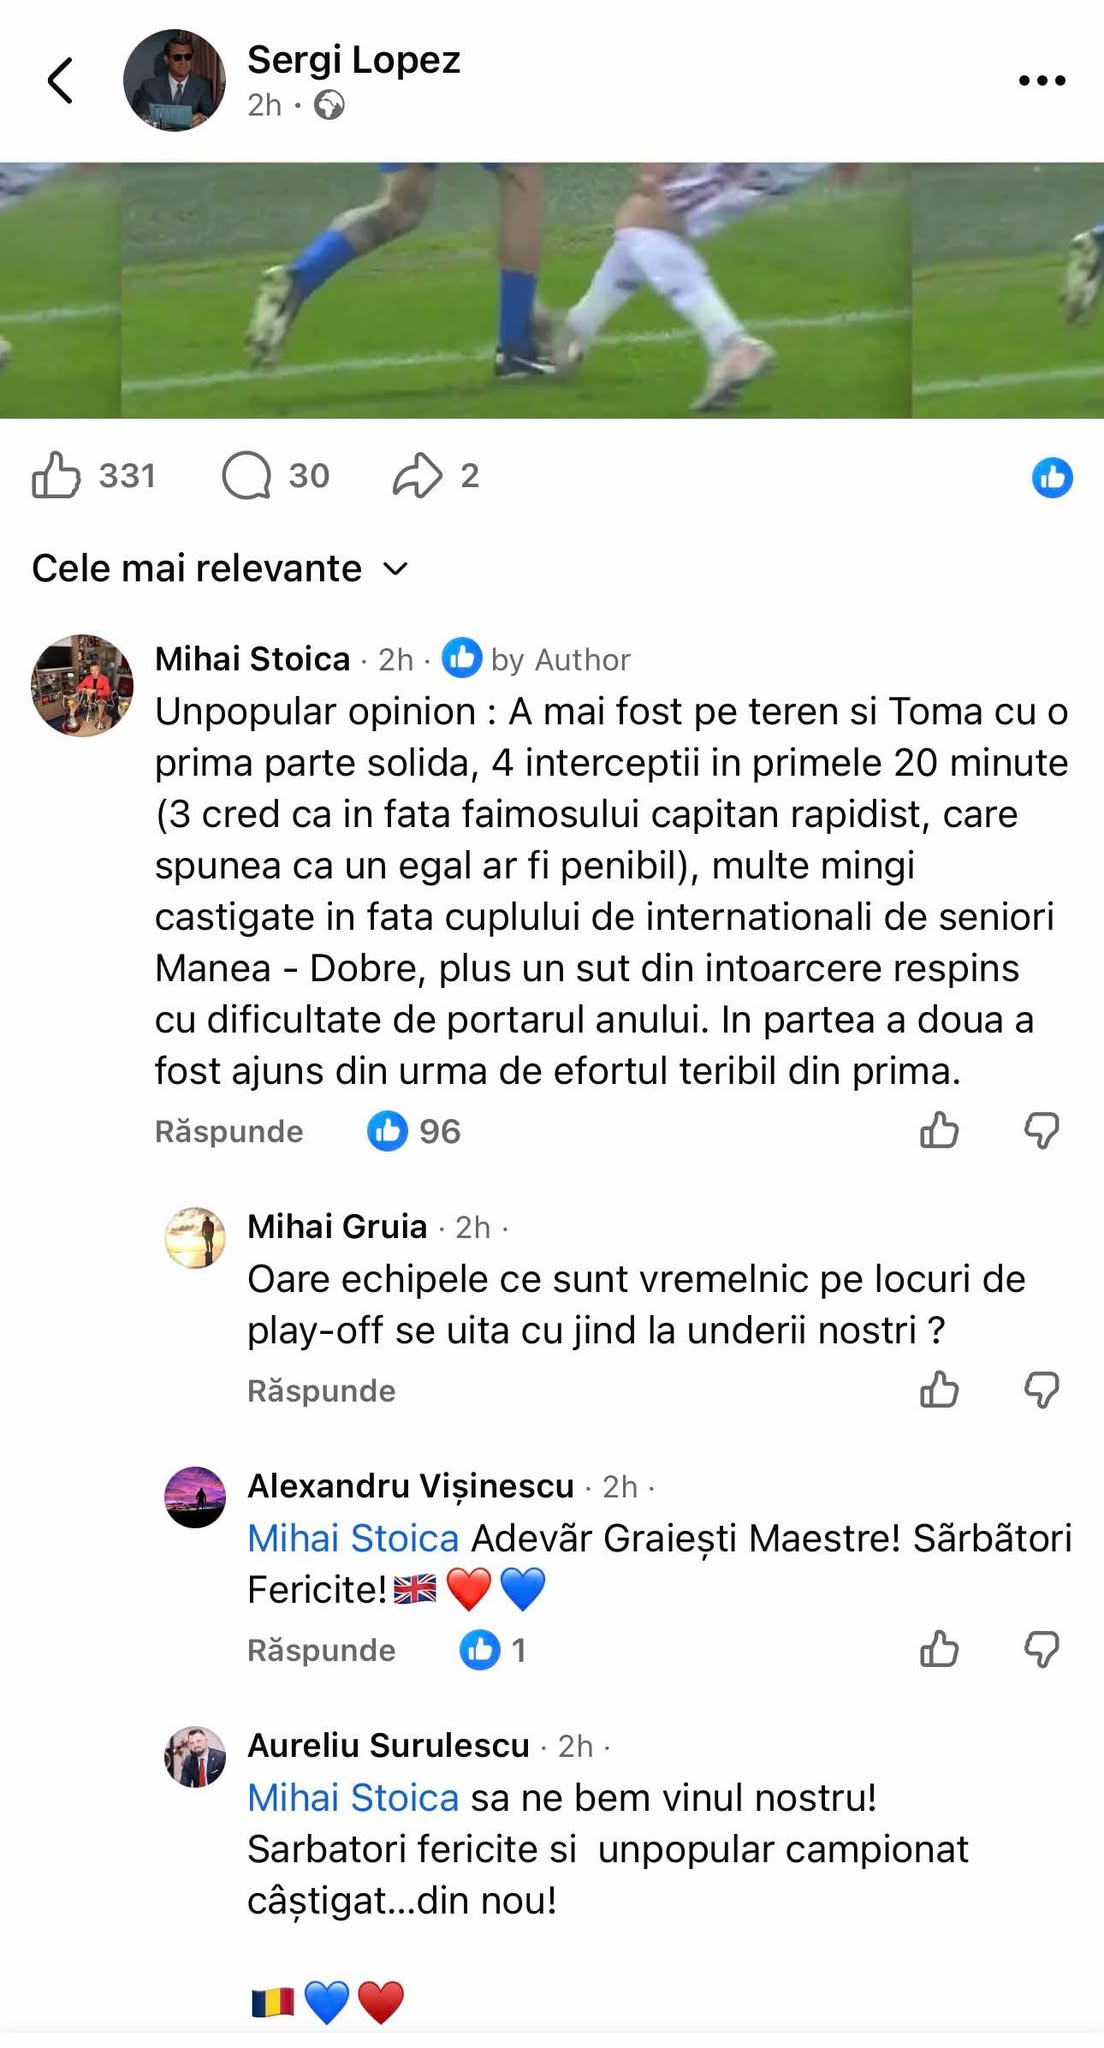The height and width of the screenshot is (2048, 1104).
Task: Tap Răspunde under Mihai Gruia's reply
Action: [x=321, y=1391]
